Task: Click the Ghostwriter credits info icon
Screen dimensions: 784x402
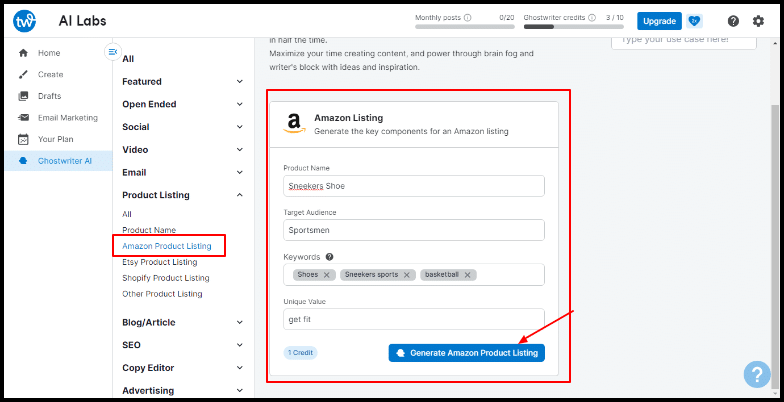Action: (x=592, y=18)
